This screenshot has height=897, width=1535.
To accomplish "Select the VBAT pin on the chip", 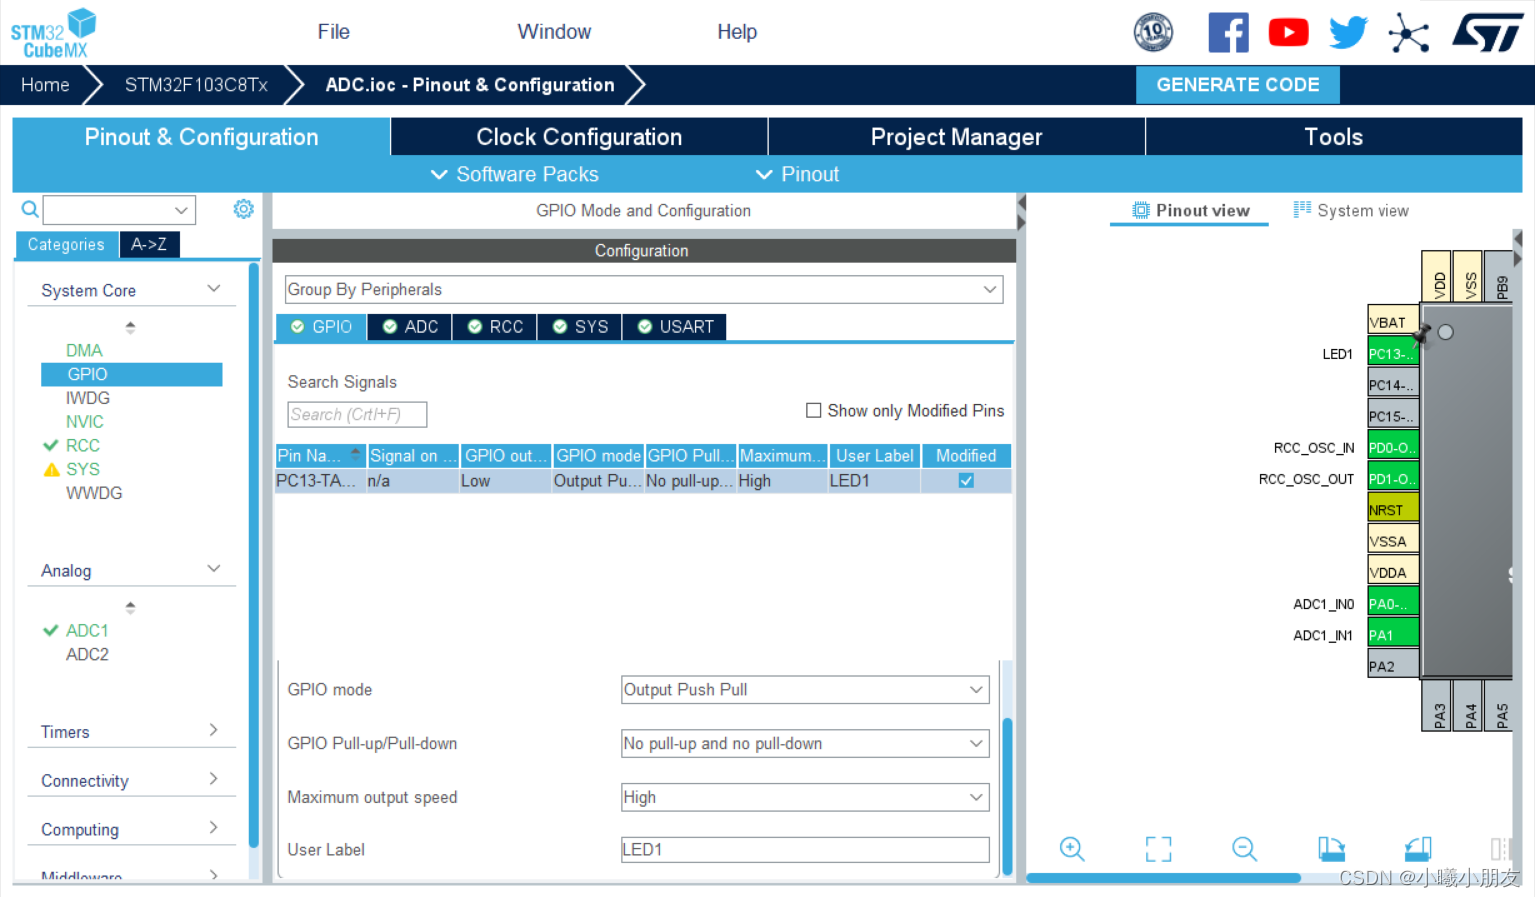I will [1393, 321].
